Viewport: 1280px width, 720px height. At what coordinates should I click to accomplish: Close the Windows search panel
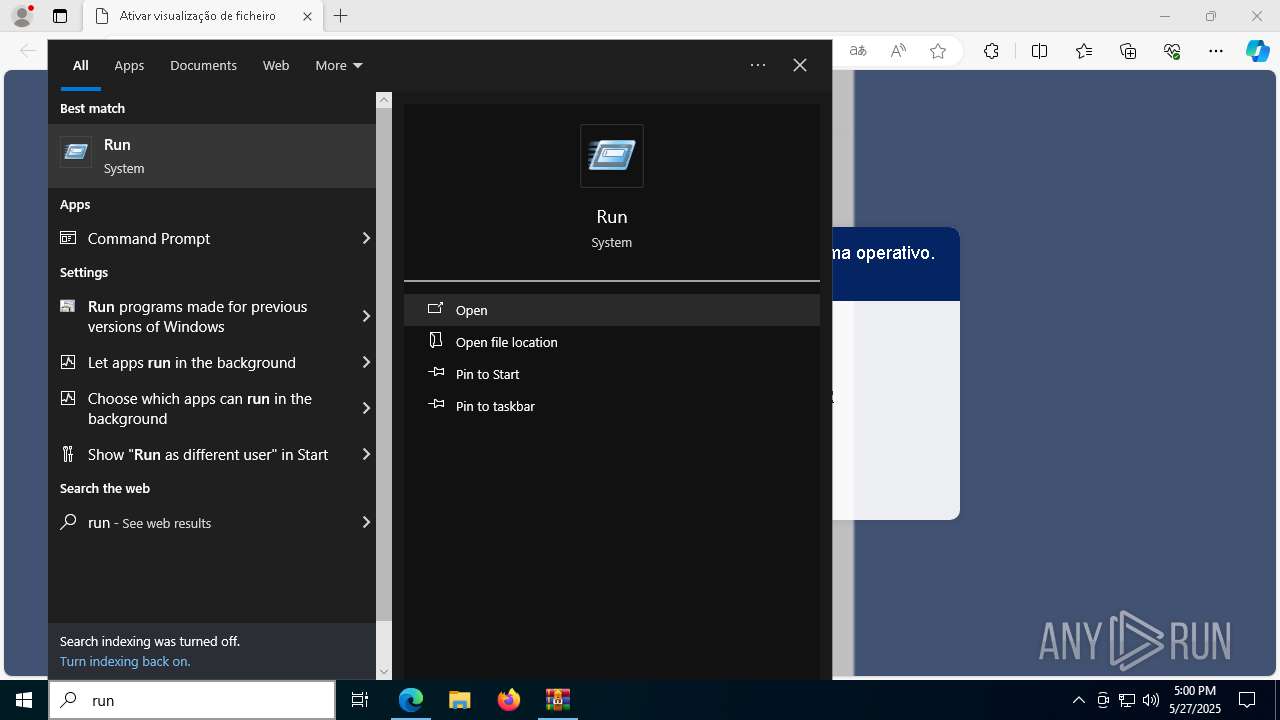[x=800, y=65]
